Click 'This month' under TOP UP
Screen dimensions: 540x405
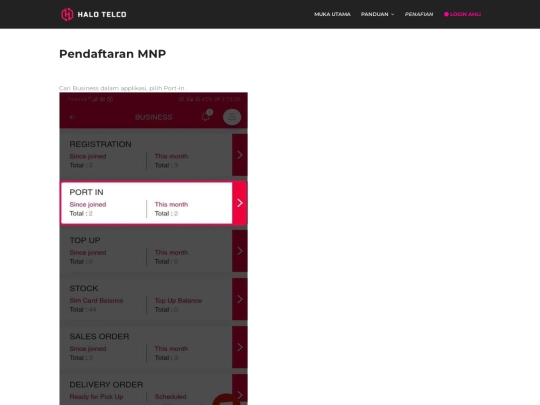coord(171,252)
